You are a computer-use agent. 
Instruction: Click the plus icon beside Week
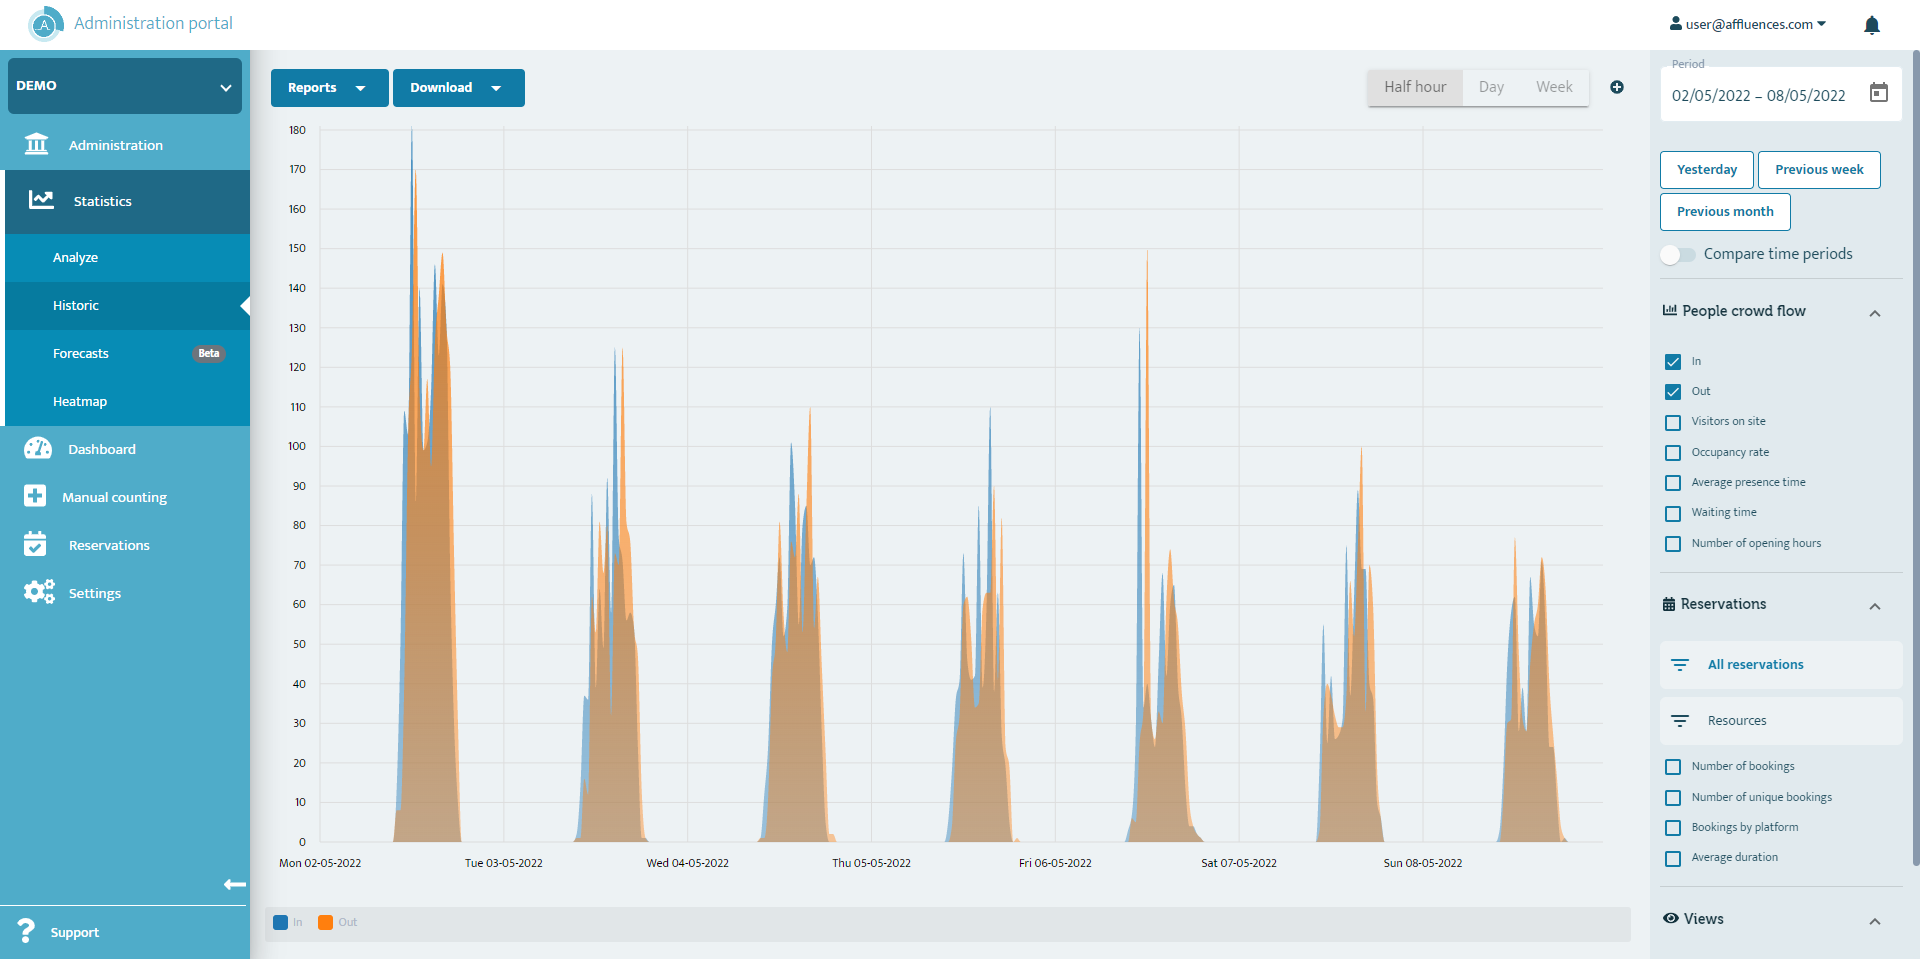1617,87
